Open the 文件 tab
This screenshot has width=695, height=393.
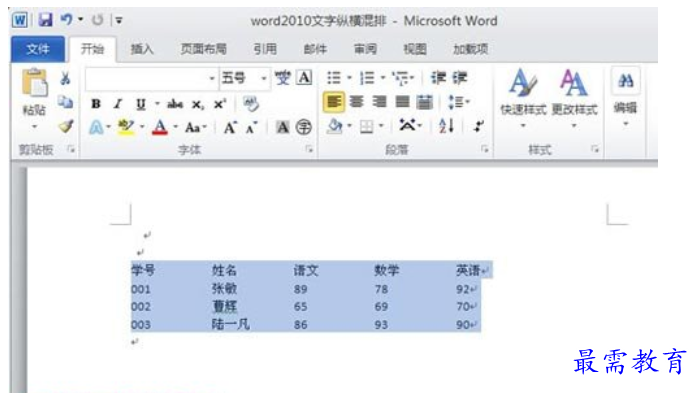coord(38,49)
